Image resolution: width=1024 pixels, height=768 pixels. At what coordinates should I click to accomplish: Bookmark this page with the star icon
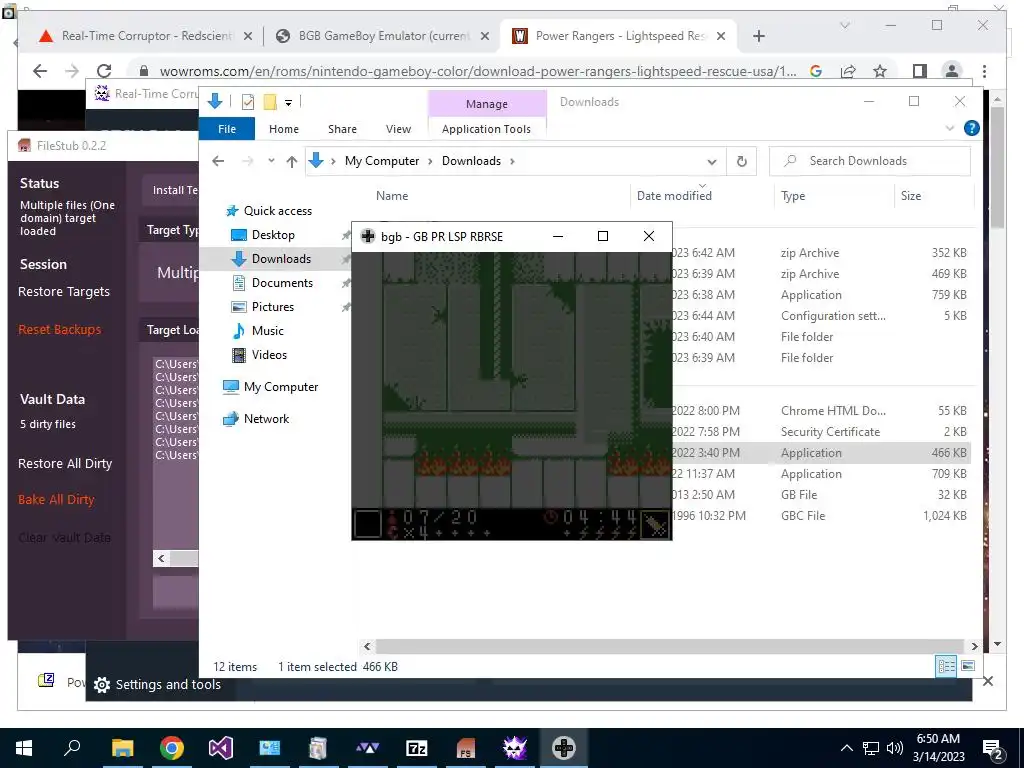(880, 71)
